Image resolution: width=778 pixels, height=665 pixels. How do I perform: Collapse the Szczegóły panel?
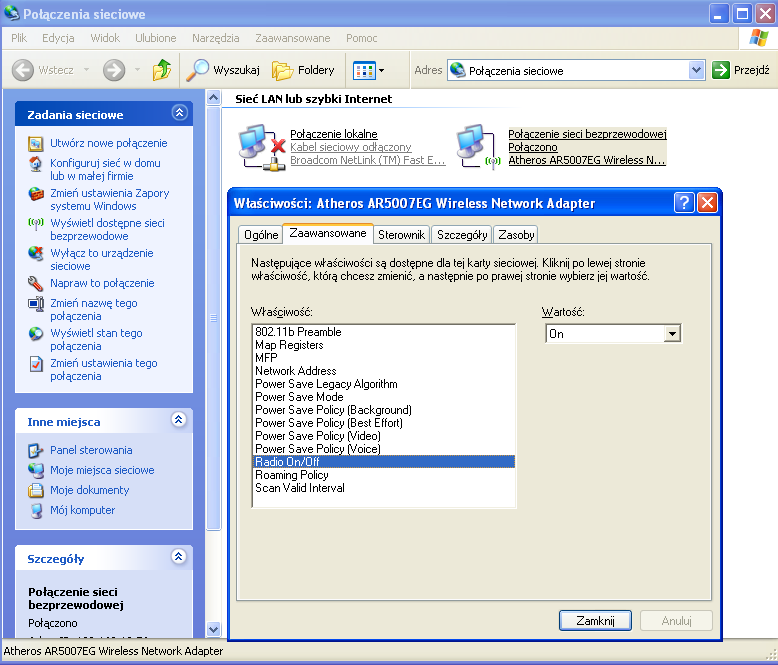(x=179, y=557)
